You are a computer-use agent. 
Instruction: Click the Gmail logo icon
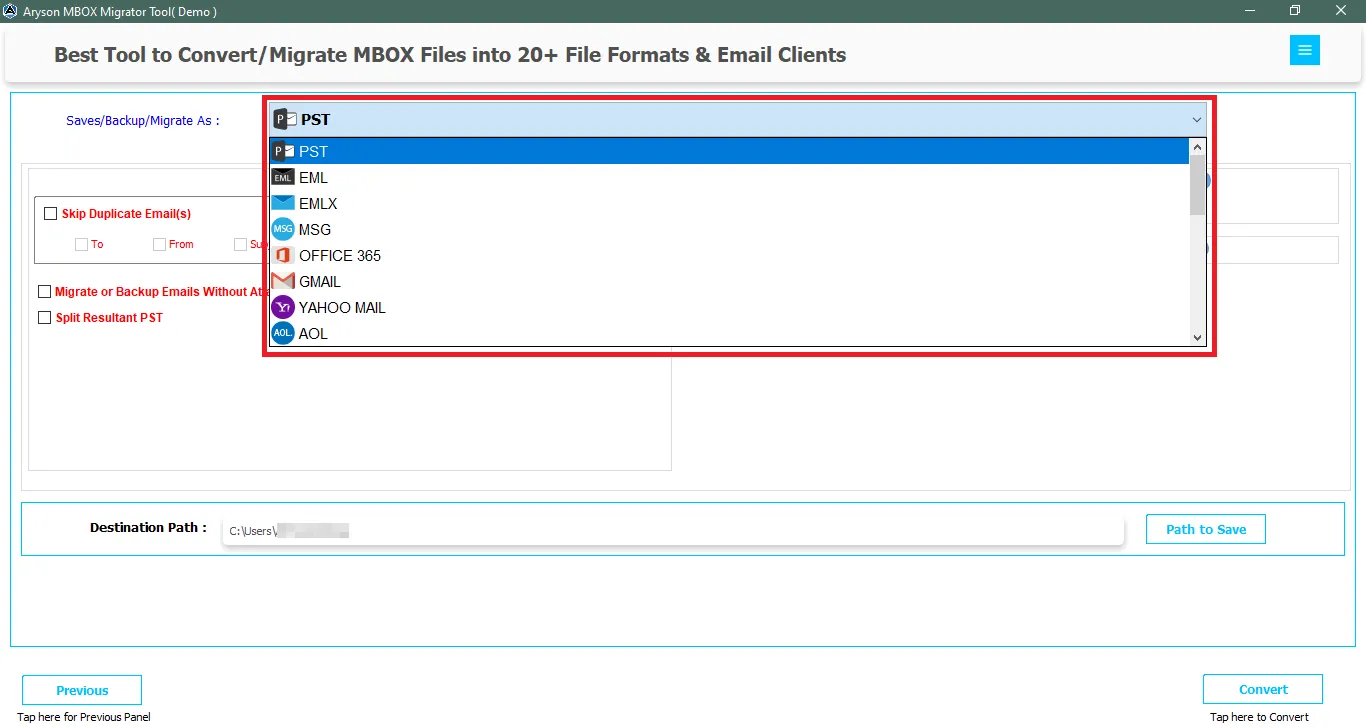coord(283,282)
